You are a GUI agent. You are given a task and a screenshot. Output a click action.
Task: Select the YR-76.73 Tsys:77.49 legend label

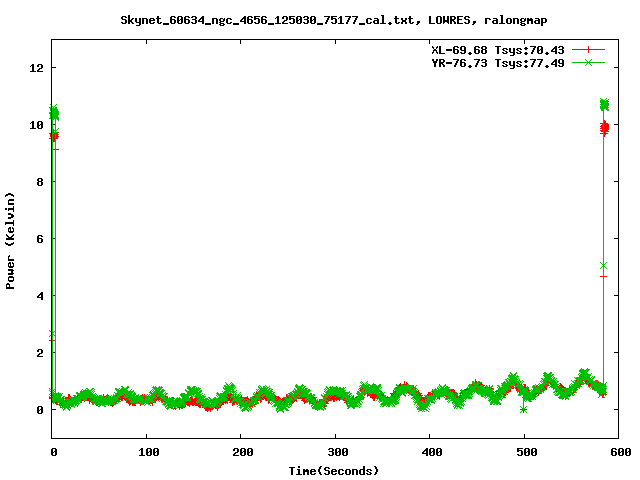(498, 63)
